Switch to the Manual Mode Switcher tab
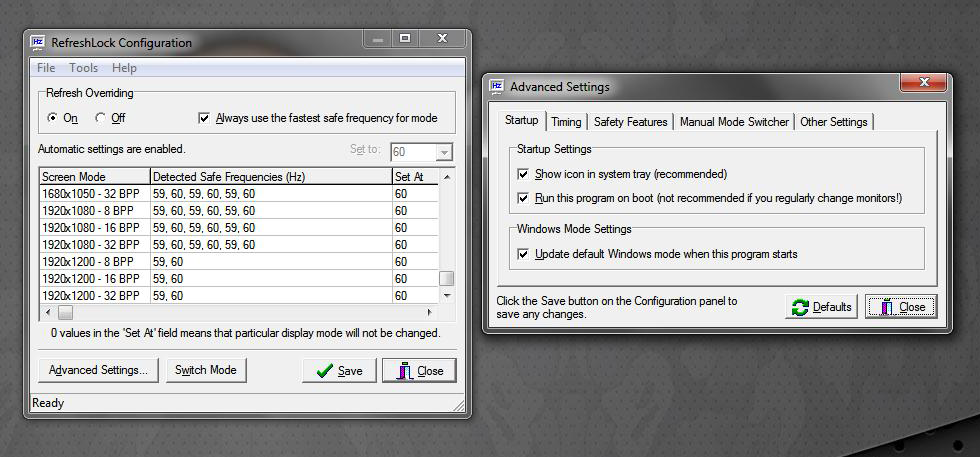 734,122
